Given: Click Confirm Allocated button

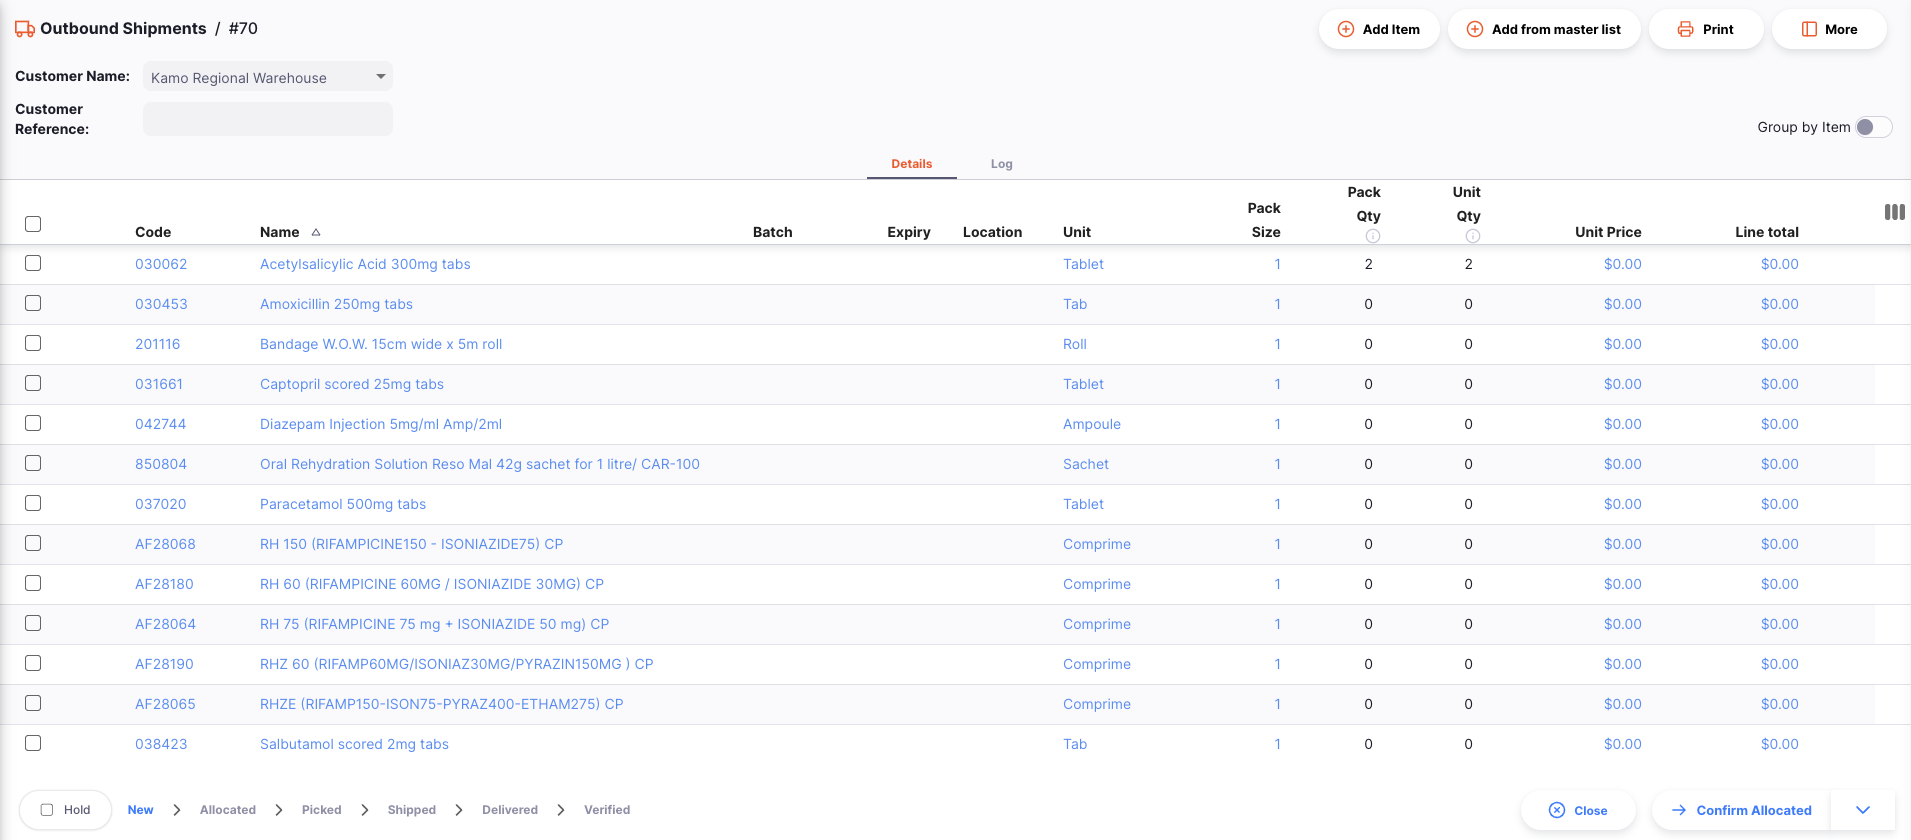Looking at the screenshot, I should tap(1741, 810).
